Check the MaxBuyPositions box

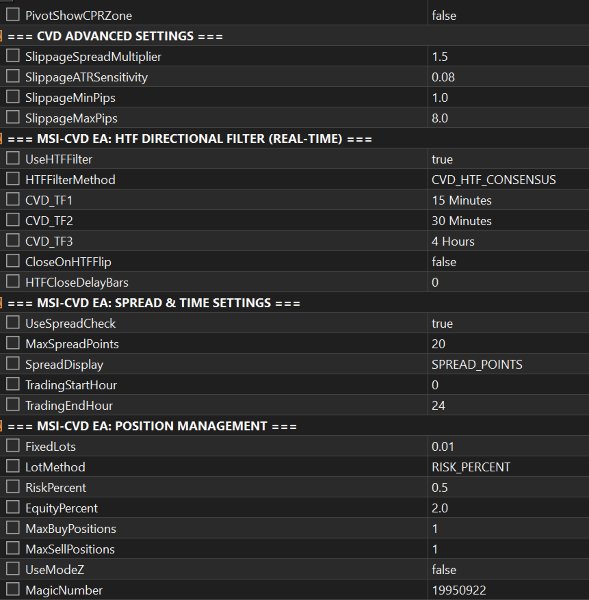pyautogui.click(x=13, y=528)
